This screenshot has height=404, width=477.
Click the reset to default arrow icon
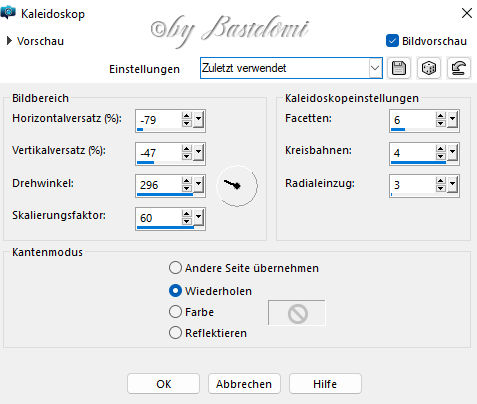pos(458,68)
